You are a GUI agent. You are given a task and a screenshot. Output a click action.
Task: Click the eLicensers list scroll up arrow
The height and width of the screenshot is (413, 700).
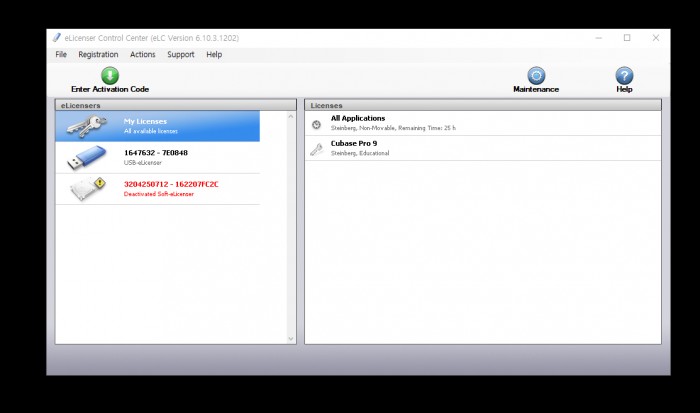[291, 117]
